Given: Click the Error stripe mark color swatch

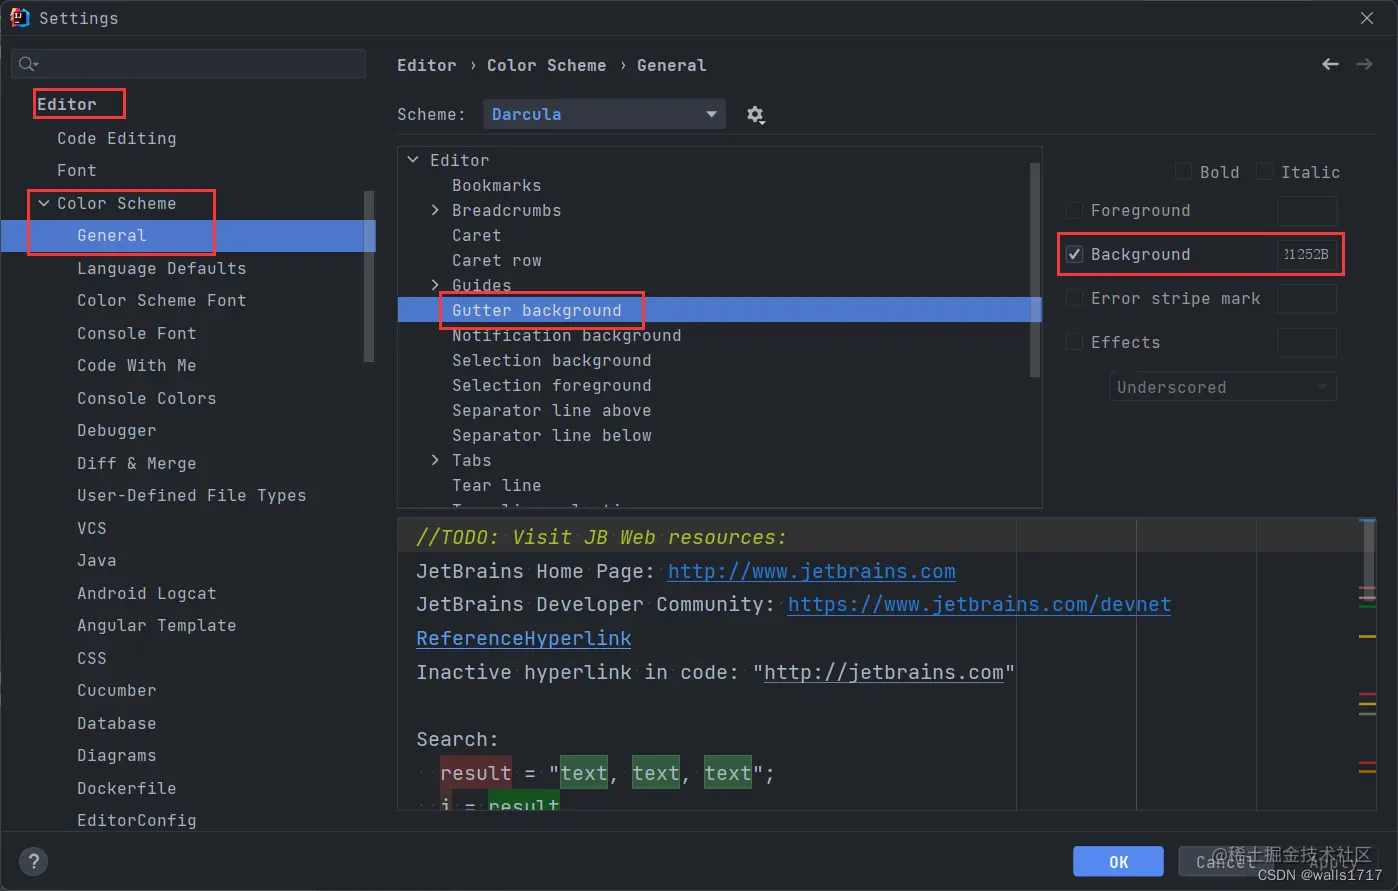Looking at the screenshot, I should click(x=1307, y=298).
